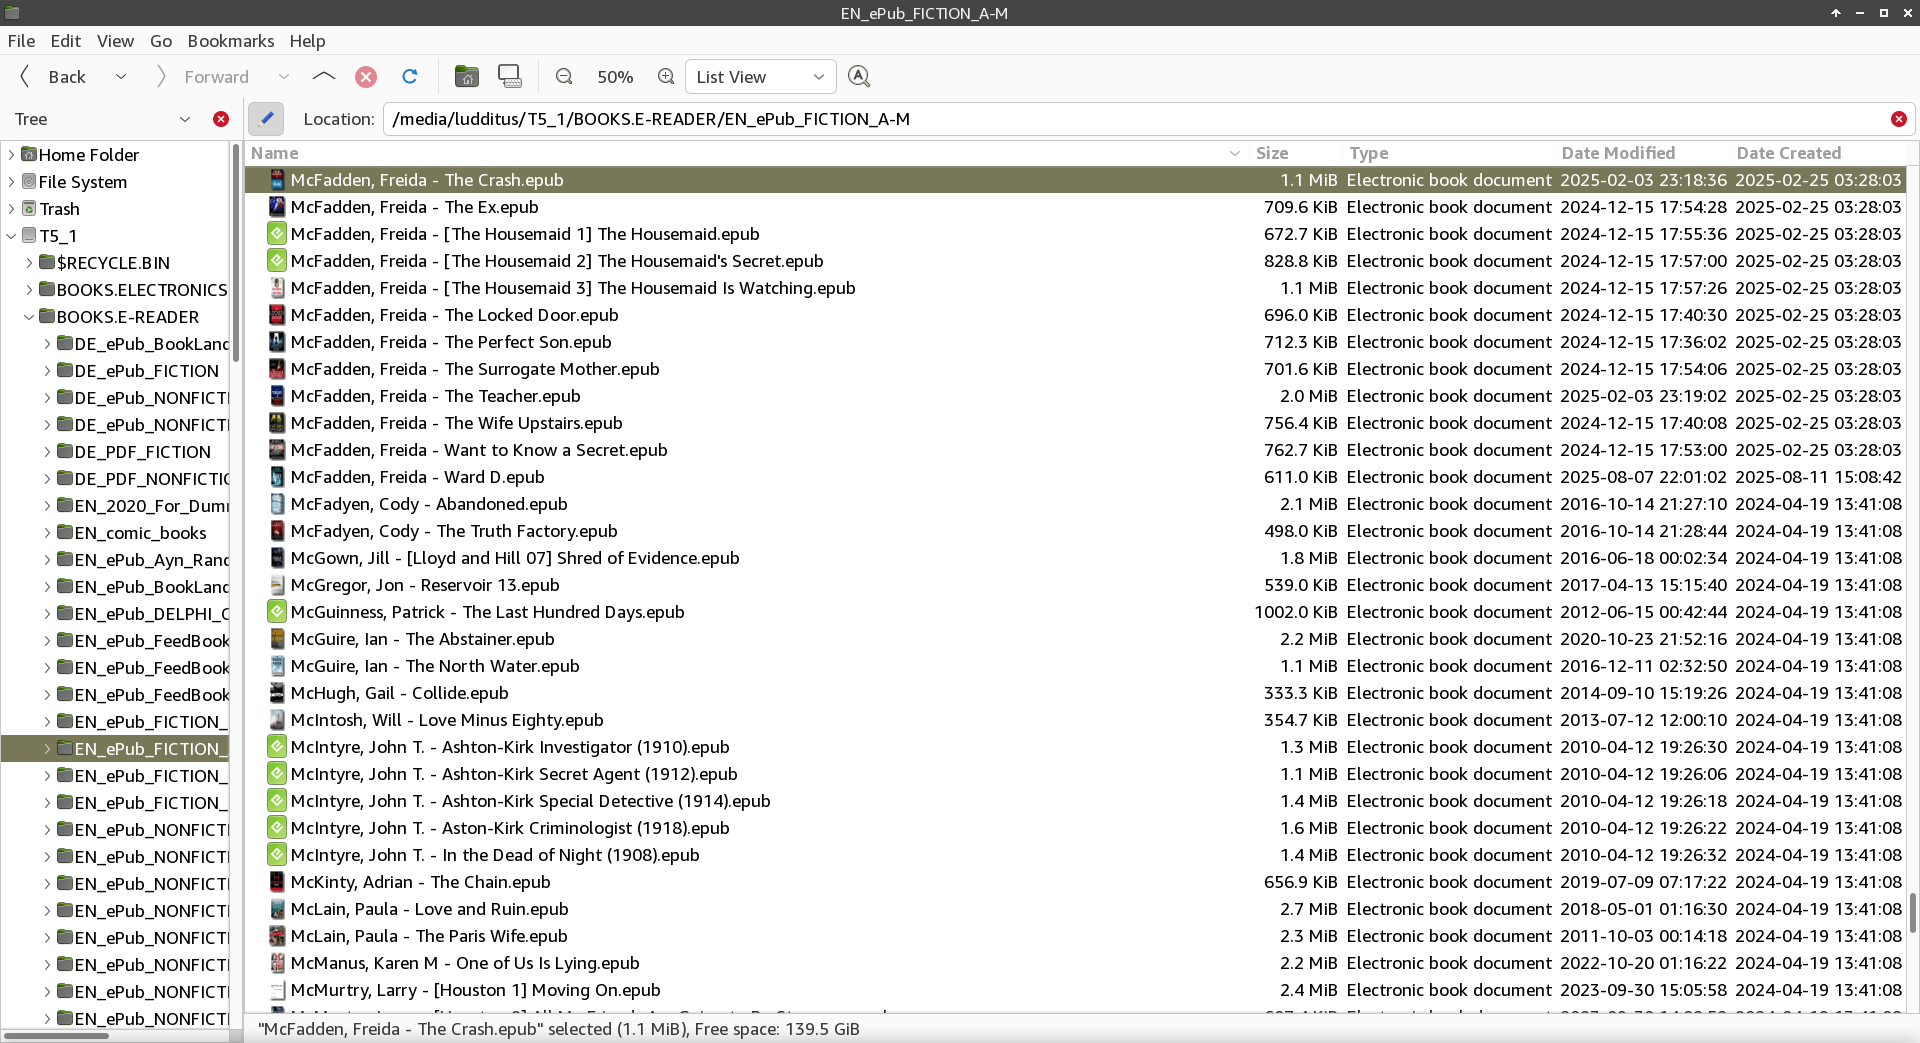Screen dimensions: 1920x1043
Task: Select McGregor, Jon - Reservoir 13.epub
Action: 424,585
